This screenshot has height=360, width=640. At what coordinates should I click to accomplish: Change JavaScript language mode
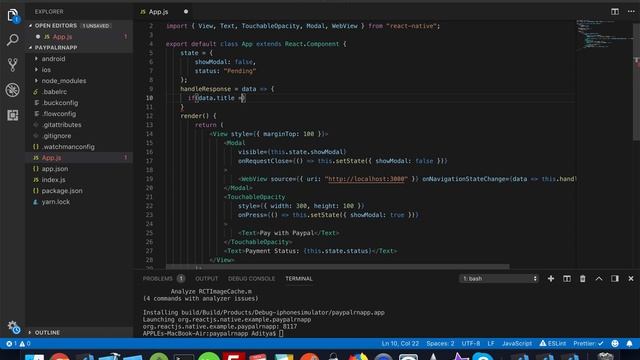click(517, 344)
